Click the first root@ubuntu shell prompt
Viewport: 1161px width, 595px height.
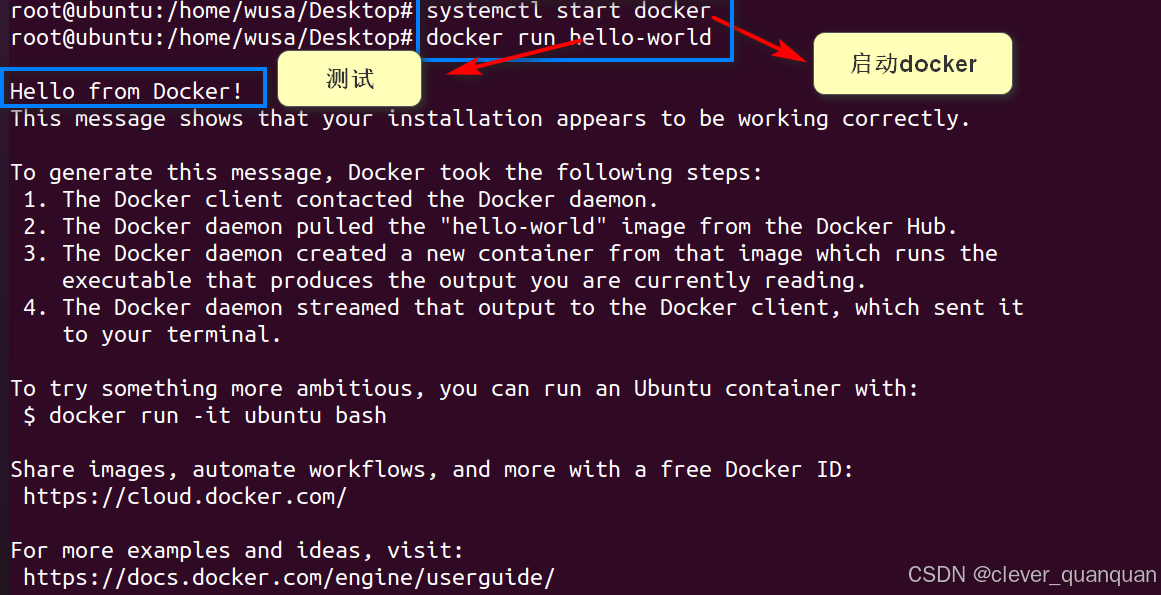coord(212,10)
